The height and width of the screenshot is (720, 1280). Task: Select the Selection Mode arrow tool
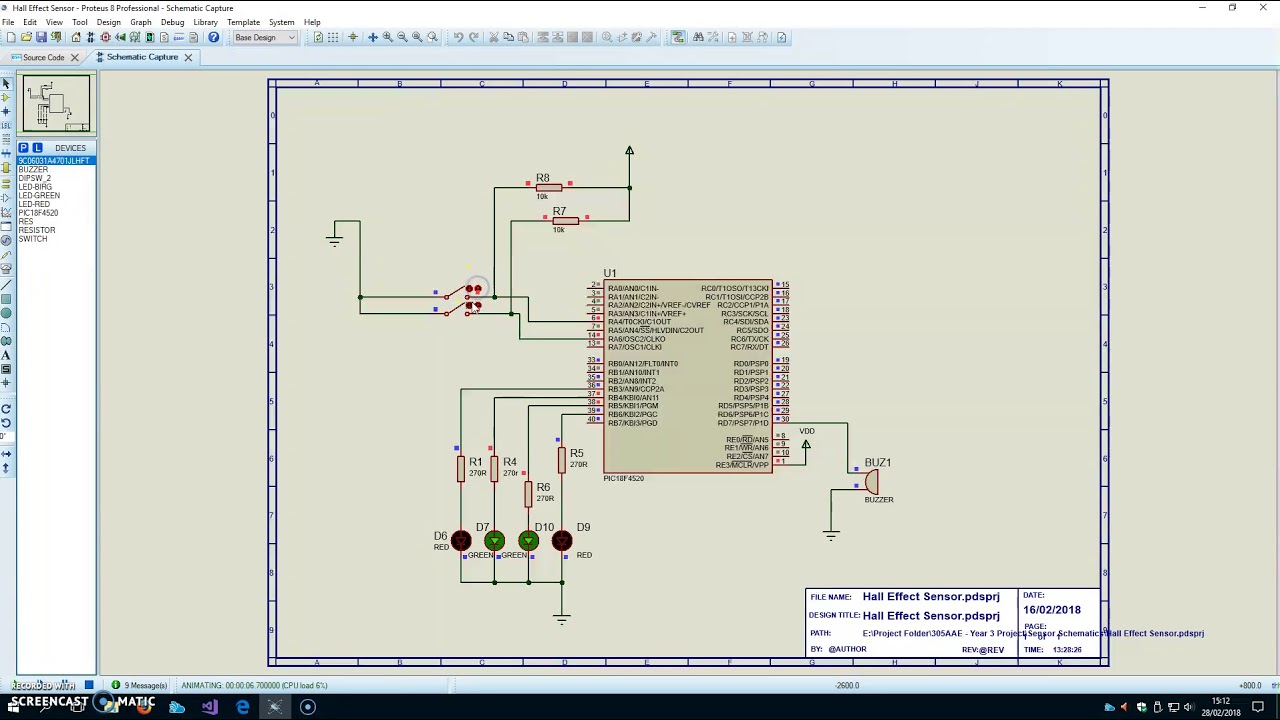point(6,84)
